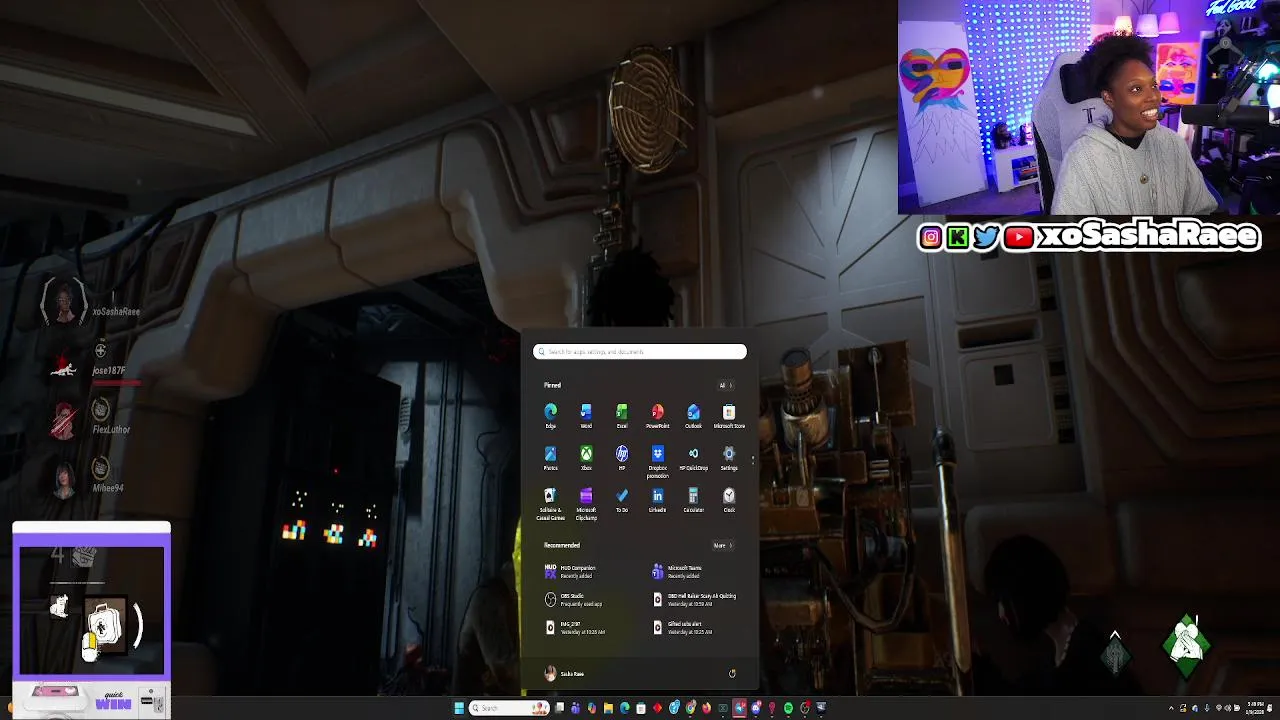Open Solitaire & Casual Games
1280x720 pixels.
point(550,503)
